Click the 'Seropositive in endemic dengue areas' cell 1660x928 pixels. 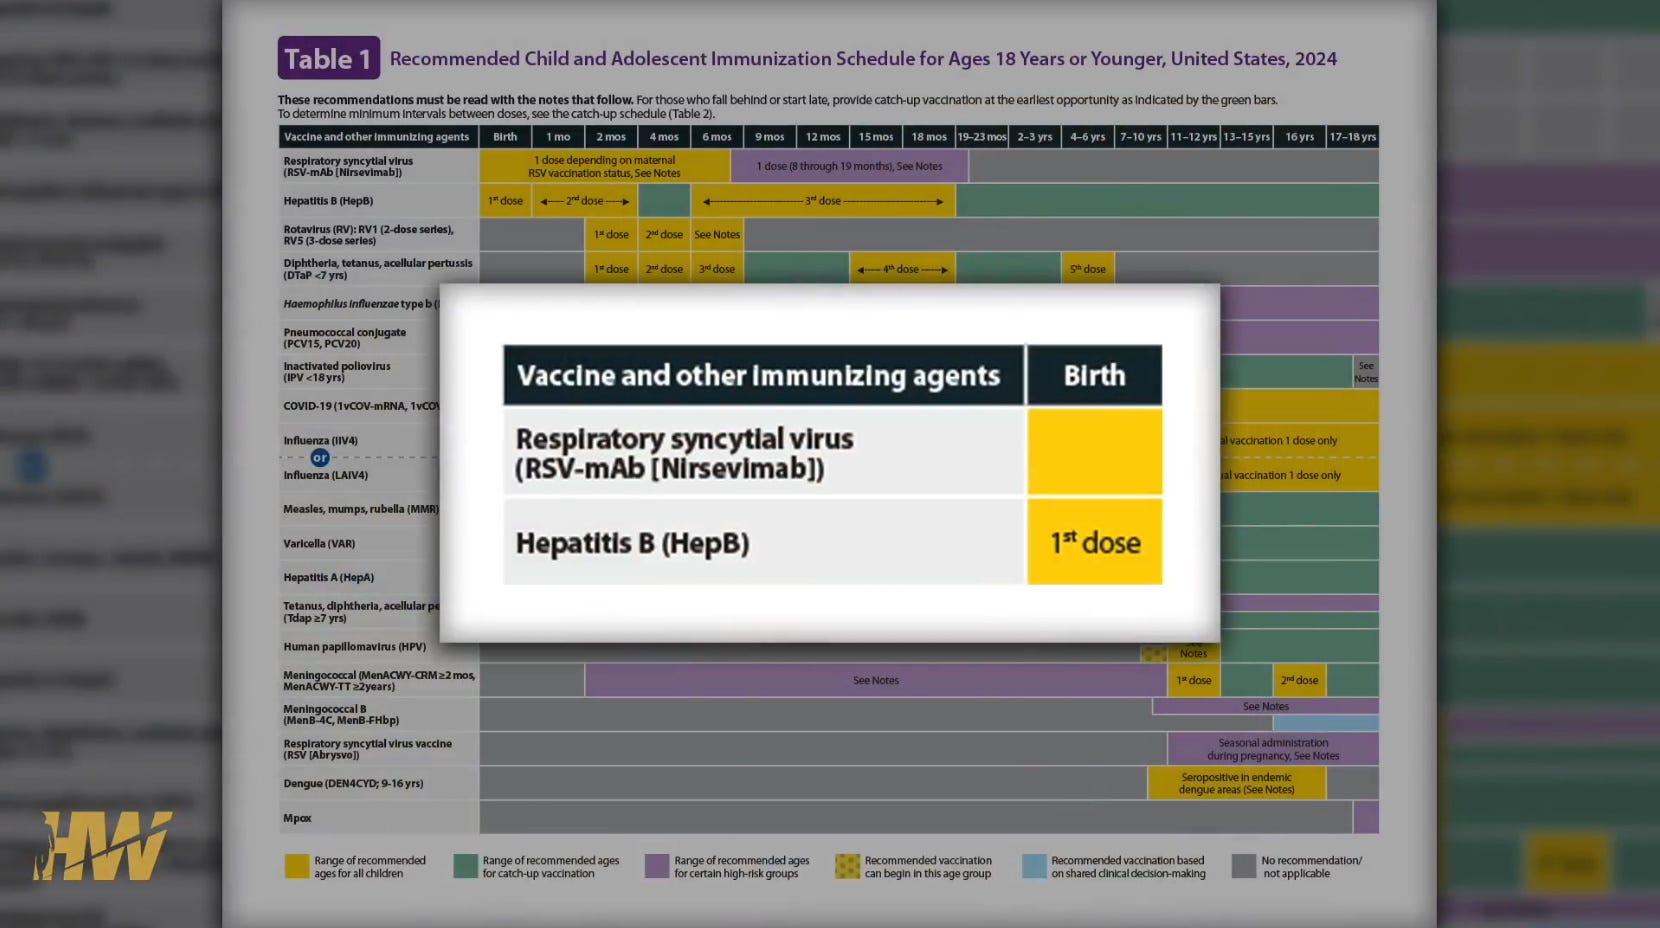point(1237,784)
